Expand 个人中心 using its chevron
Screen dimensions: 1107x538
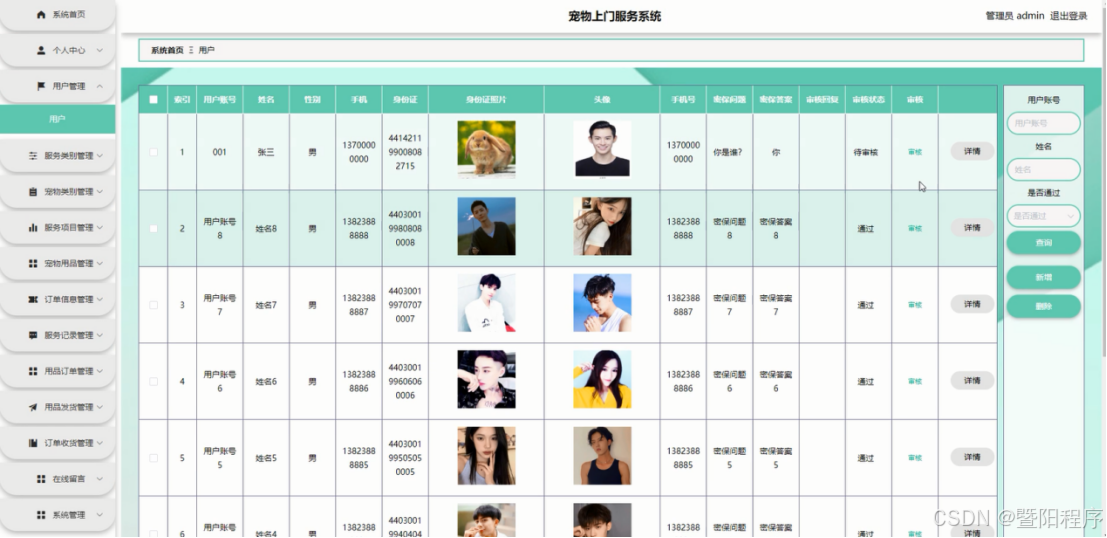(100, 51)
